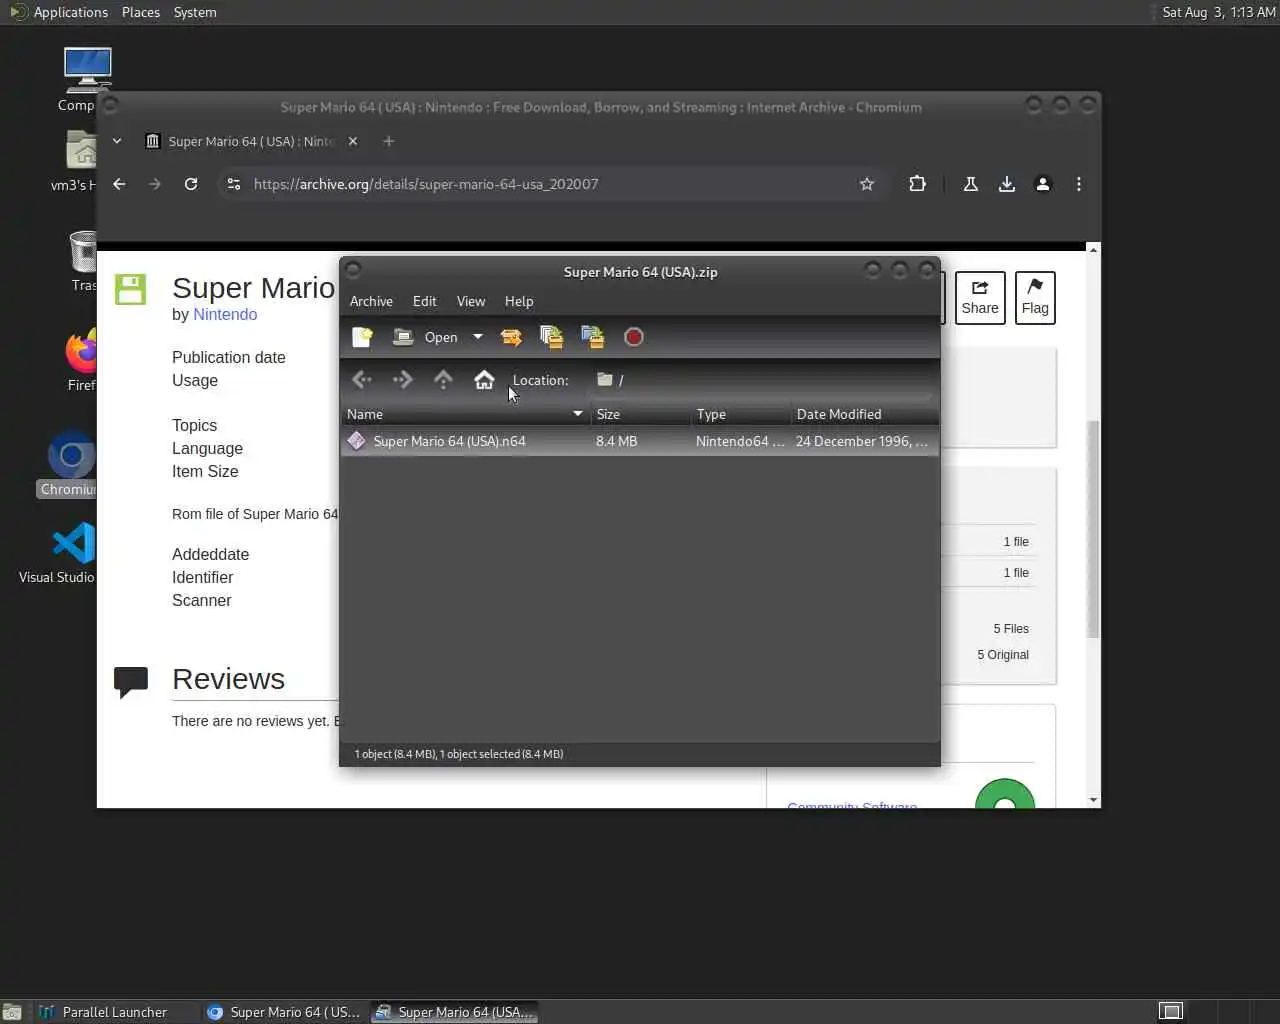
Task: Click the Reviews heading speech bubble icon
Action: [x=131, y=682]
